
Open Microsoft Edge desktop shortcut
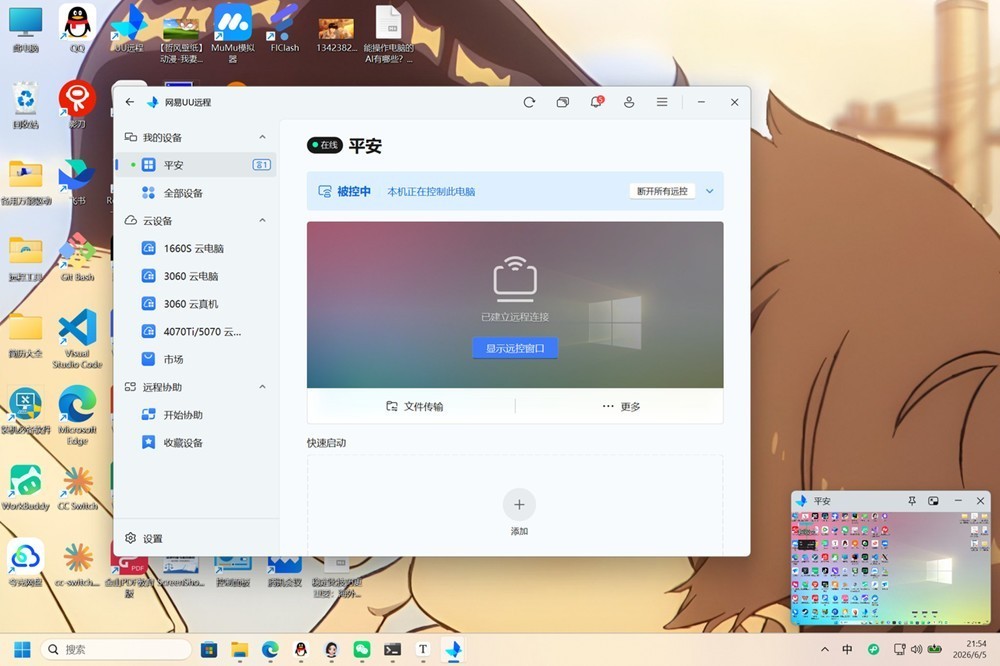click(77, 415)
